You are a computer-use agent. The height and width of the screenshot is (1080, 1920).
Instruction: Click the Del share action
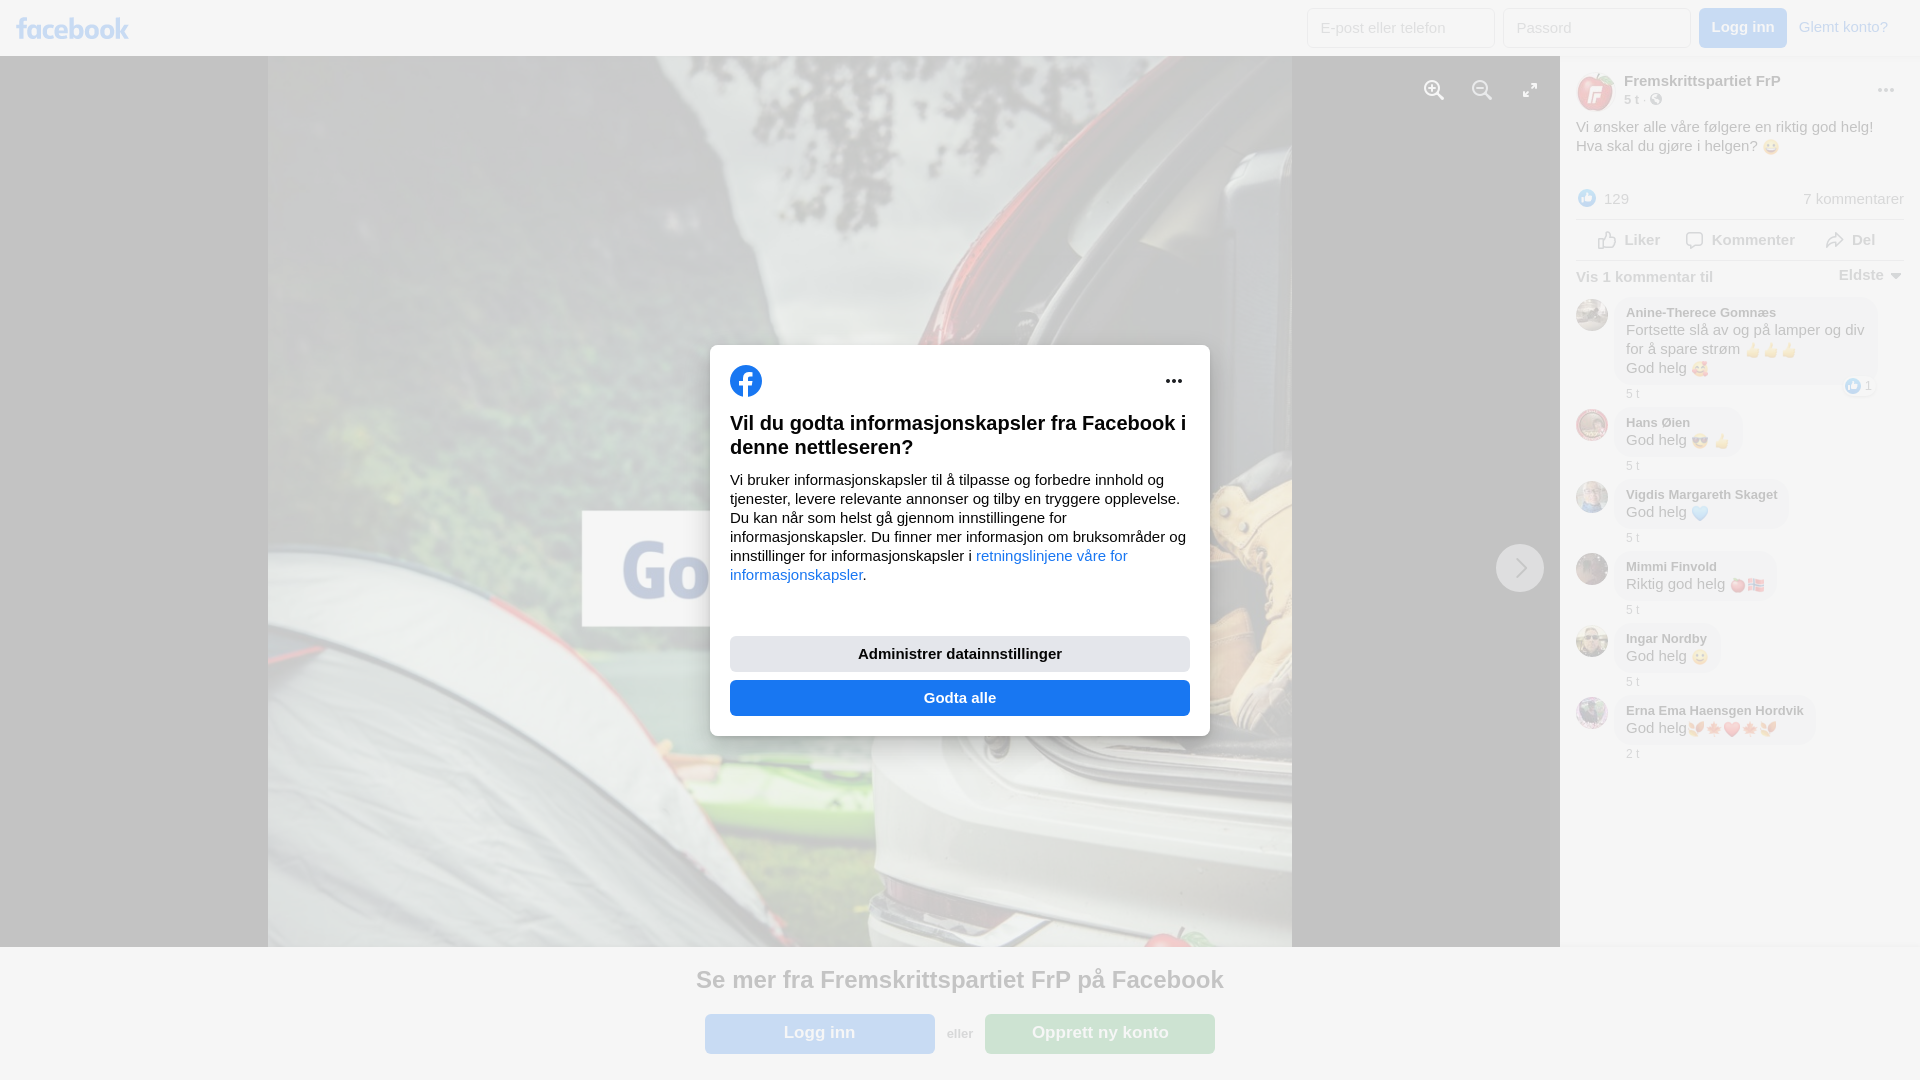[x=1849, y=240]
